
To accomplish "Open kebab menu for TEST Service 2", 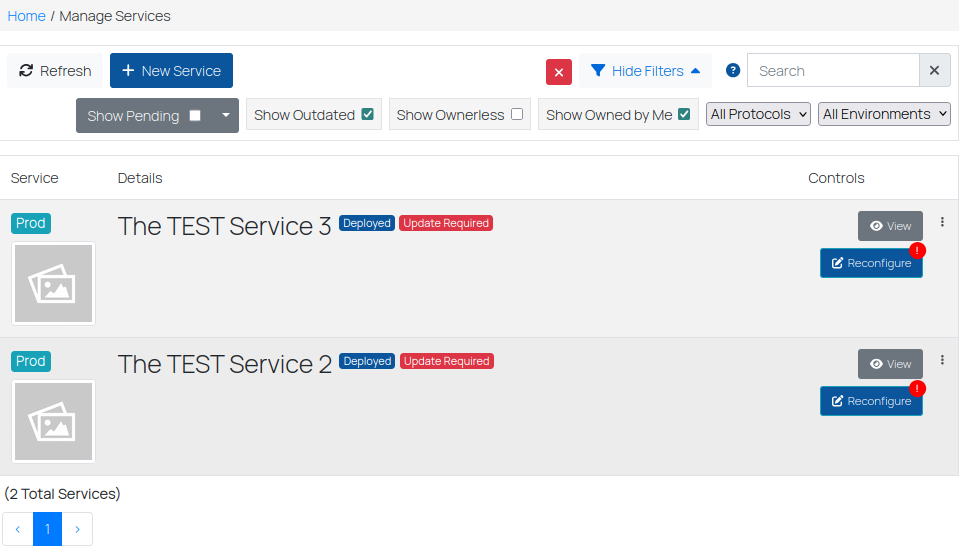I will point(942,360).
